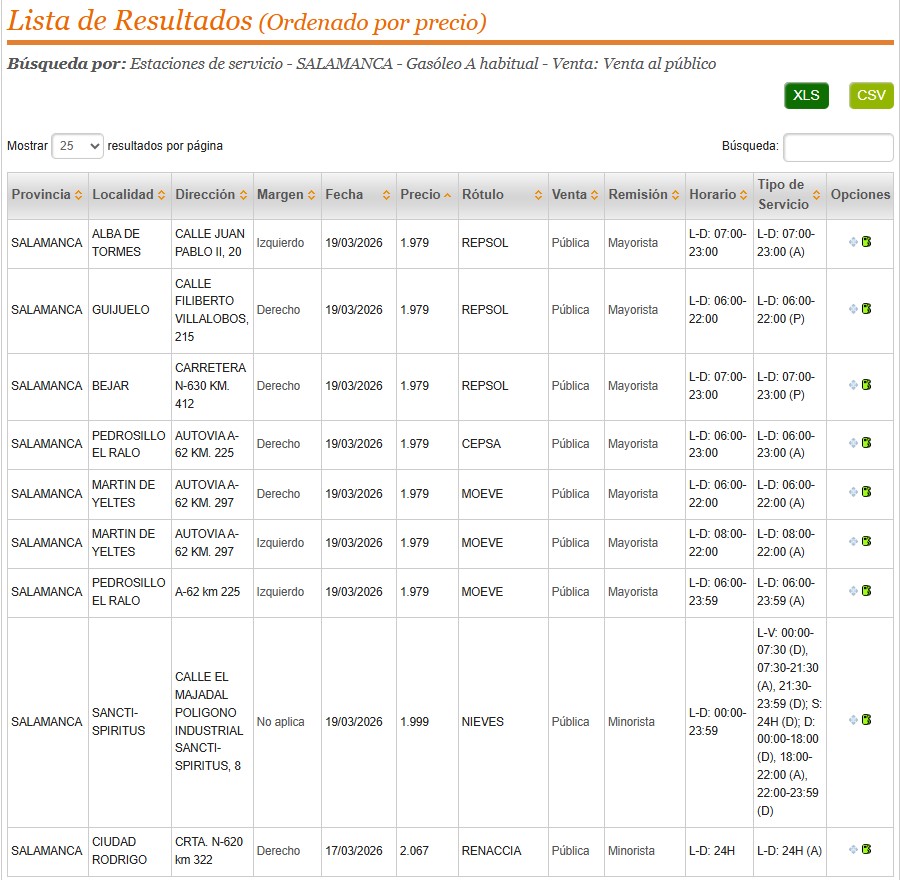Click the sort arrows beside the Provincia header
Image resolution: width=900 pixels, height=880 pixels.
(x=78, y=195)
